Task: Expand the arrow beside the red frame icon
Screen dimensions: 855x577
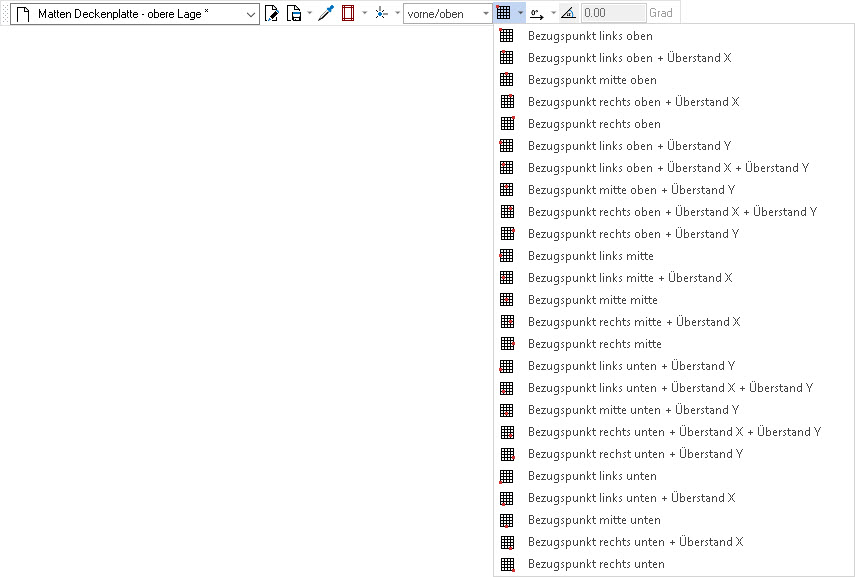Action: click(x=365, y=13)
